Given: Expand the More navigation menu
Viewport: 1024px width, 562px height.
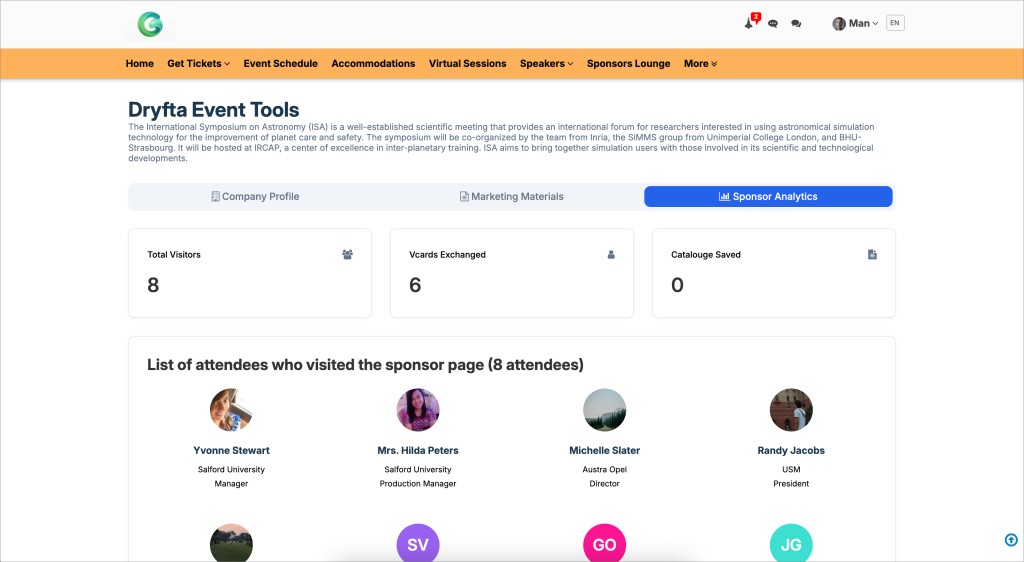Looking at the screenshot, I should [701, 63].
